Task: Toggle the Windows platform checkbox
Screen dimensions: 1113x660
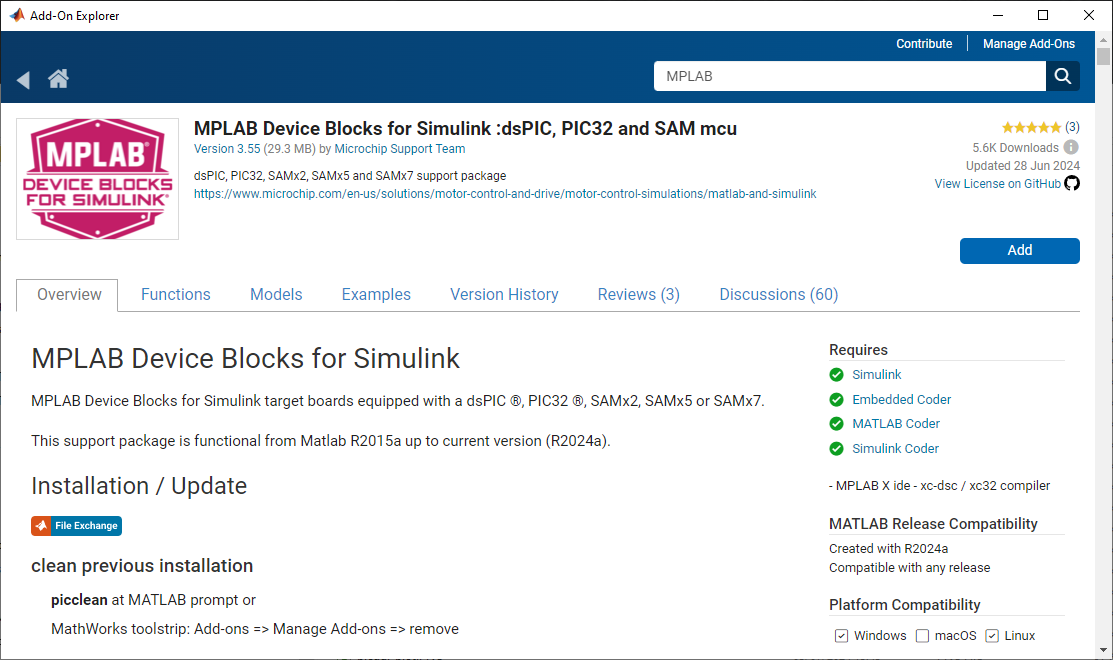Action: point(841,636)
